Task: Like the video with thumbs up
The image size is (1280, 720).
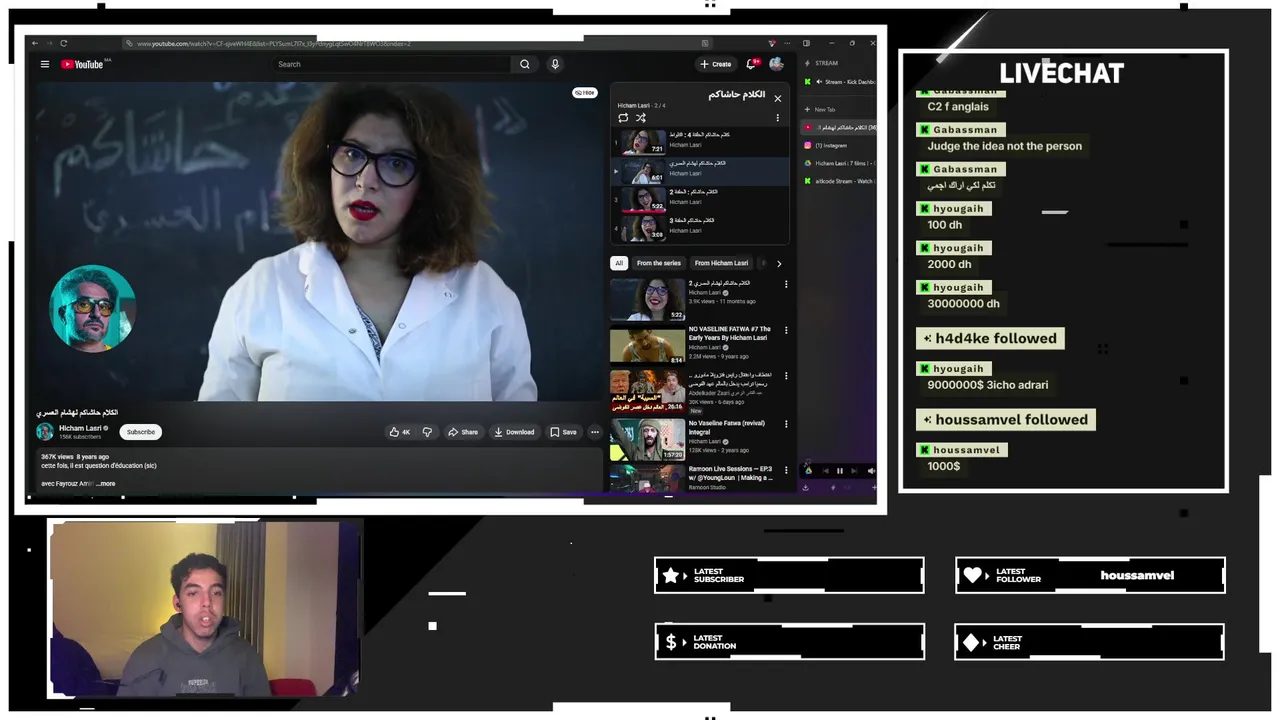Action: [x=399, y=432]
